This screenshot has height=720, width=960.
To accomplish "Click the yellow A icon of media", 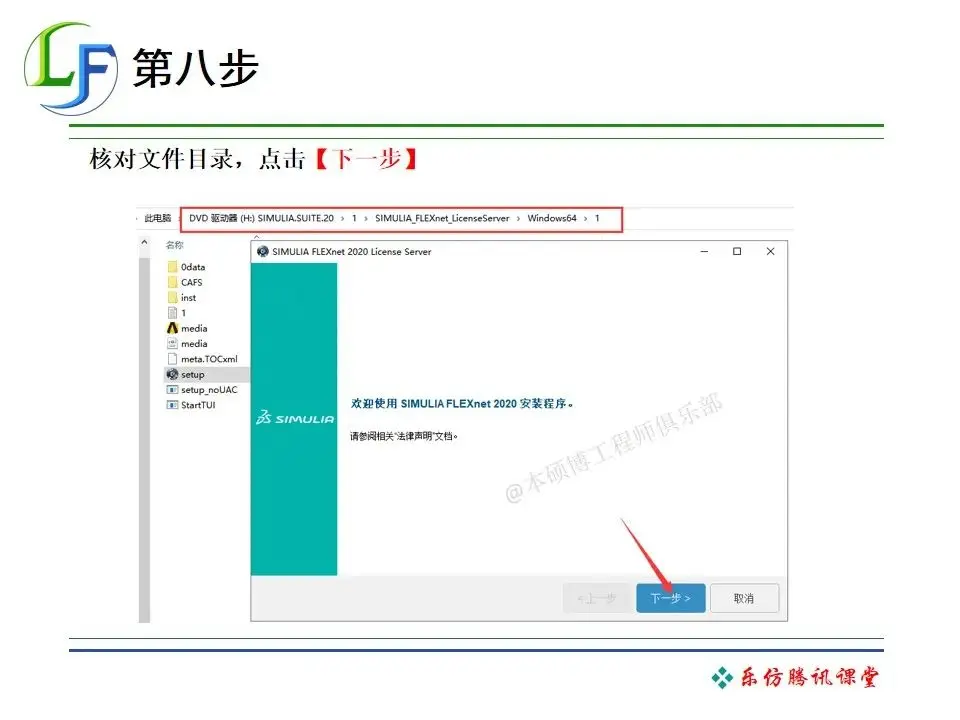I will point(173,328).
